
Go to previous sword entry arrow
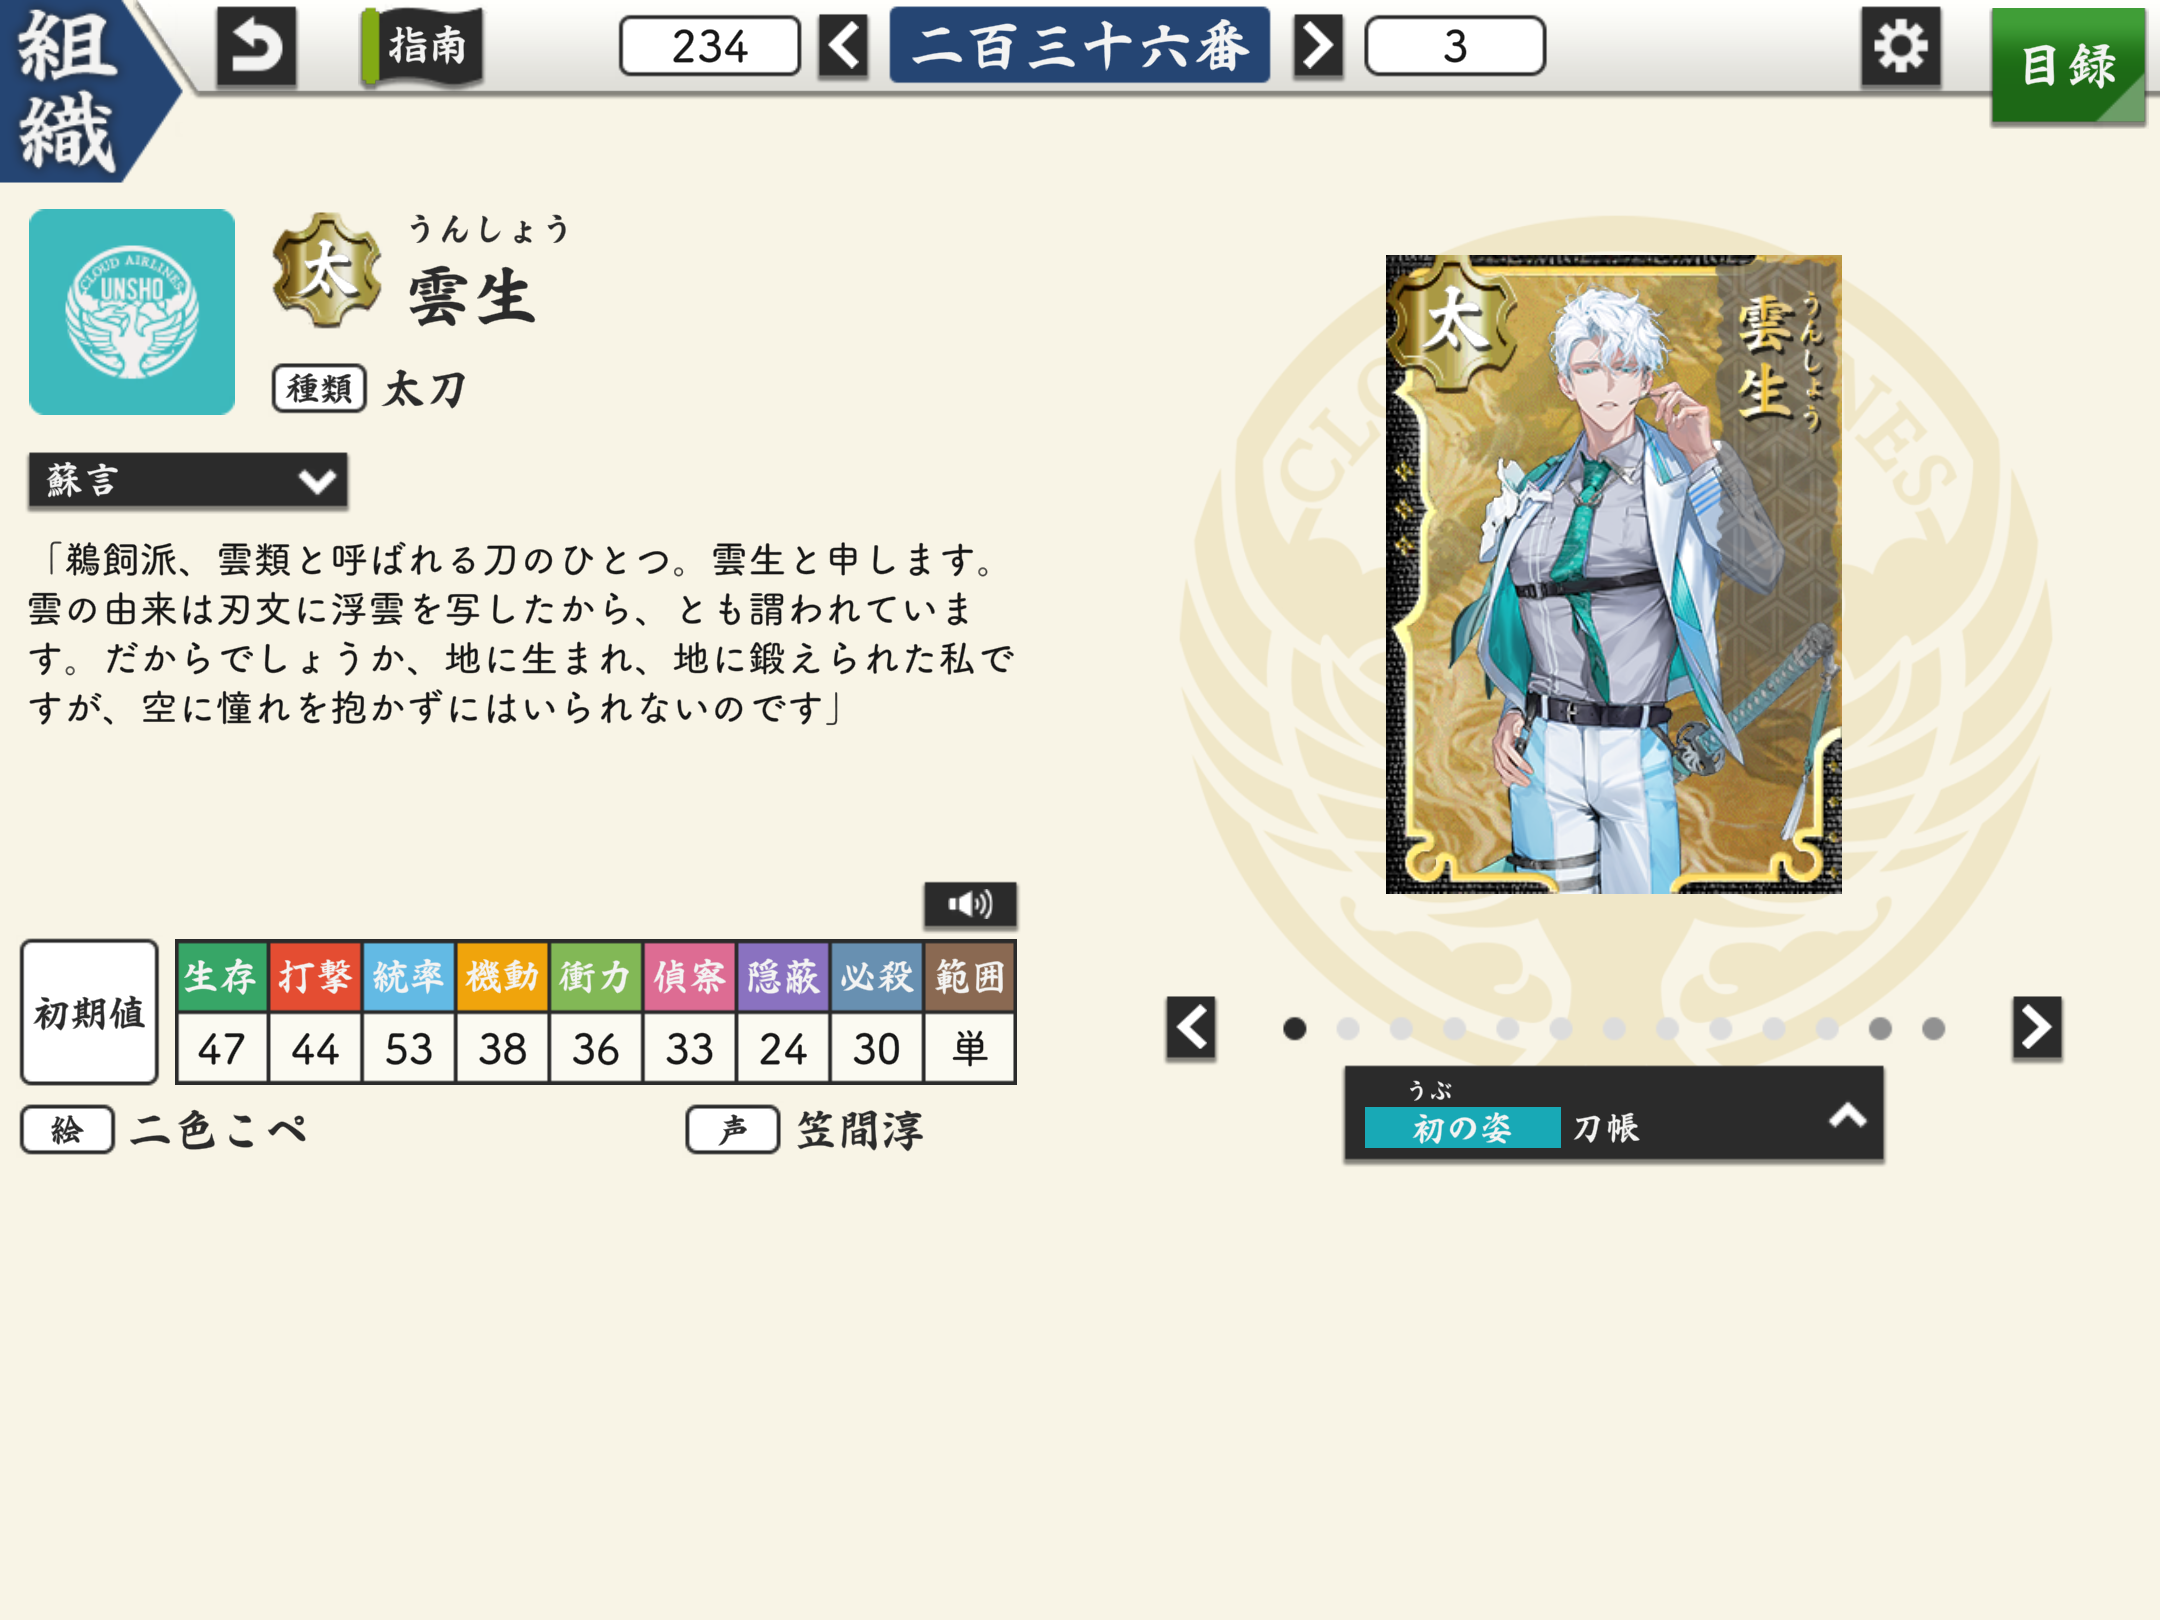pyautogui.click(x=843, y=46)
